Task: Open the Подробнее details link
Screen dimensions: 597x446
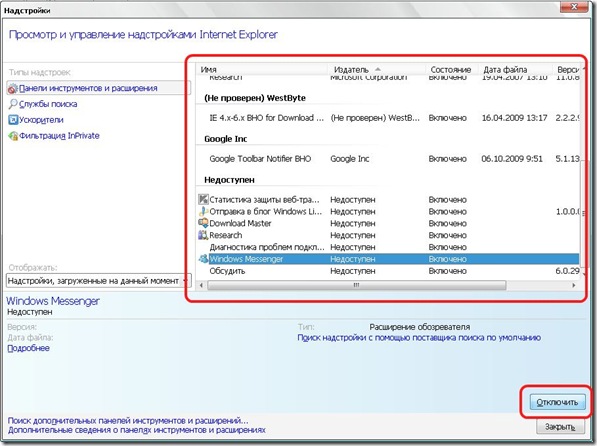Action: pyautogui.click(x=29, y=348)
